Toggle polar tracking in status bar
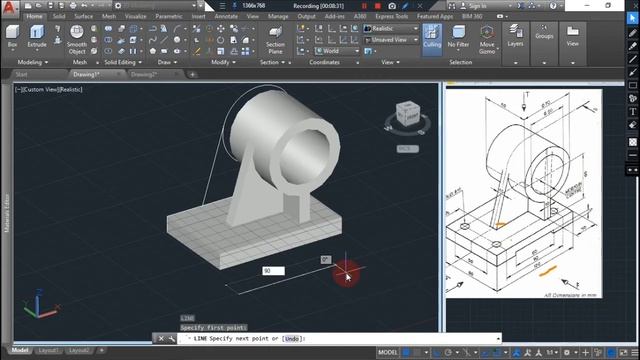 click(448, 352)
